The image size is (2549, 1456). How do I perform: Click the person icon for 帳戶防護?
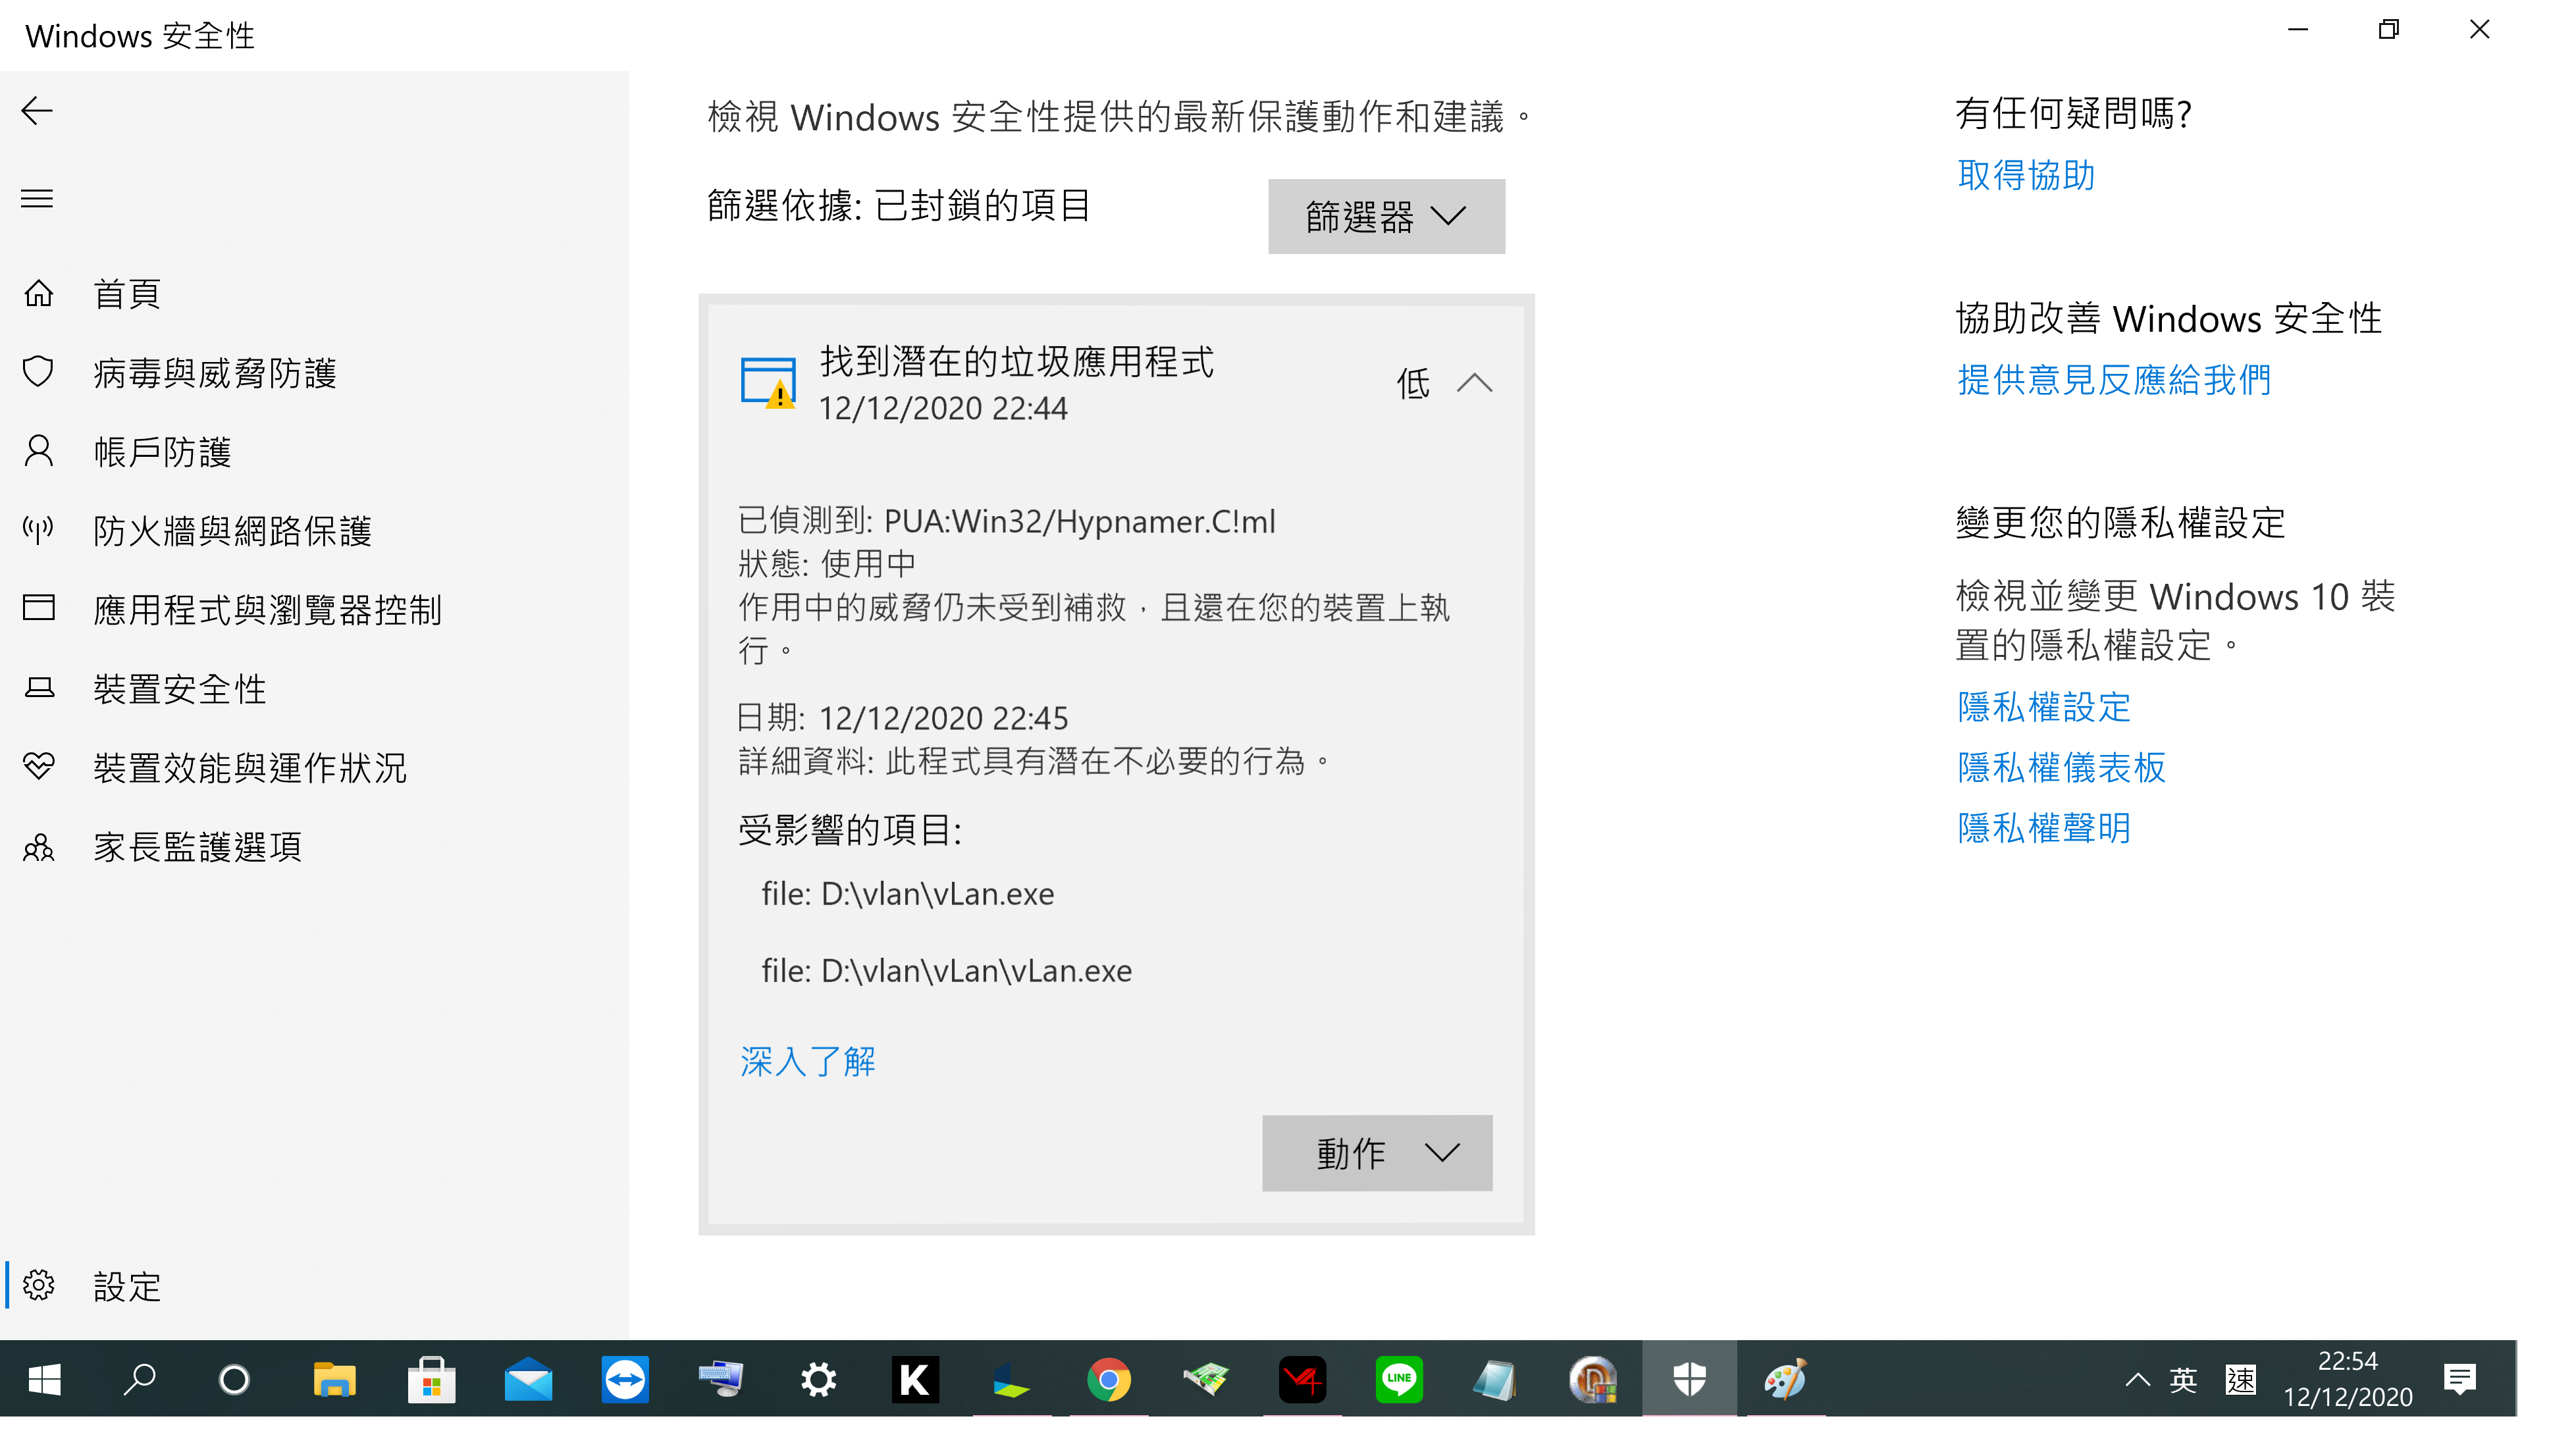39,451
